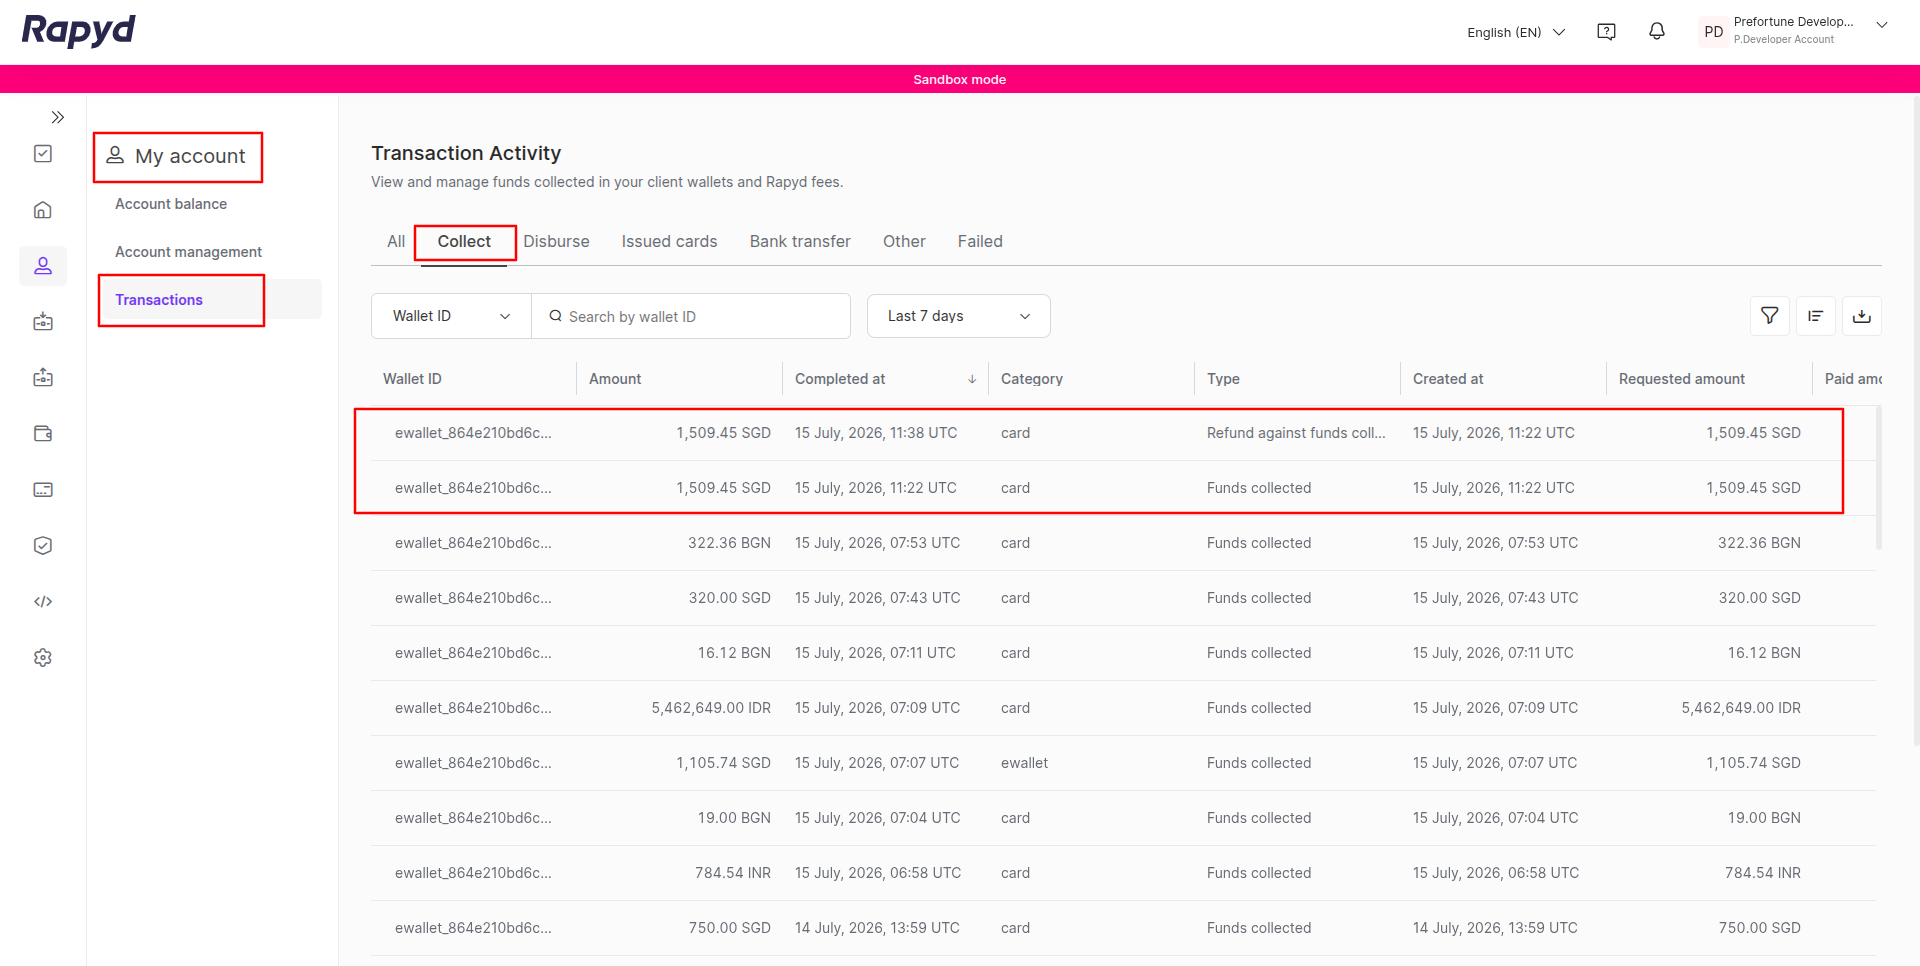This screenshot has width=1920, height=966.
Task: Open the notifications bell
Action: point(1657,32)
